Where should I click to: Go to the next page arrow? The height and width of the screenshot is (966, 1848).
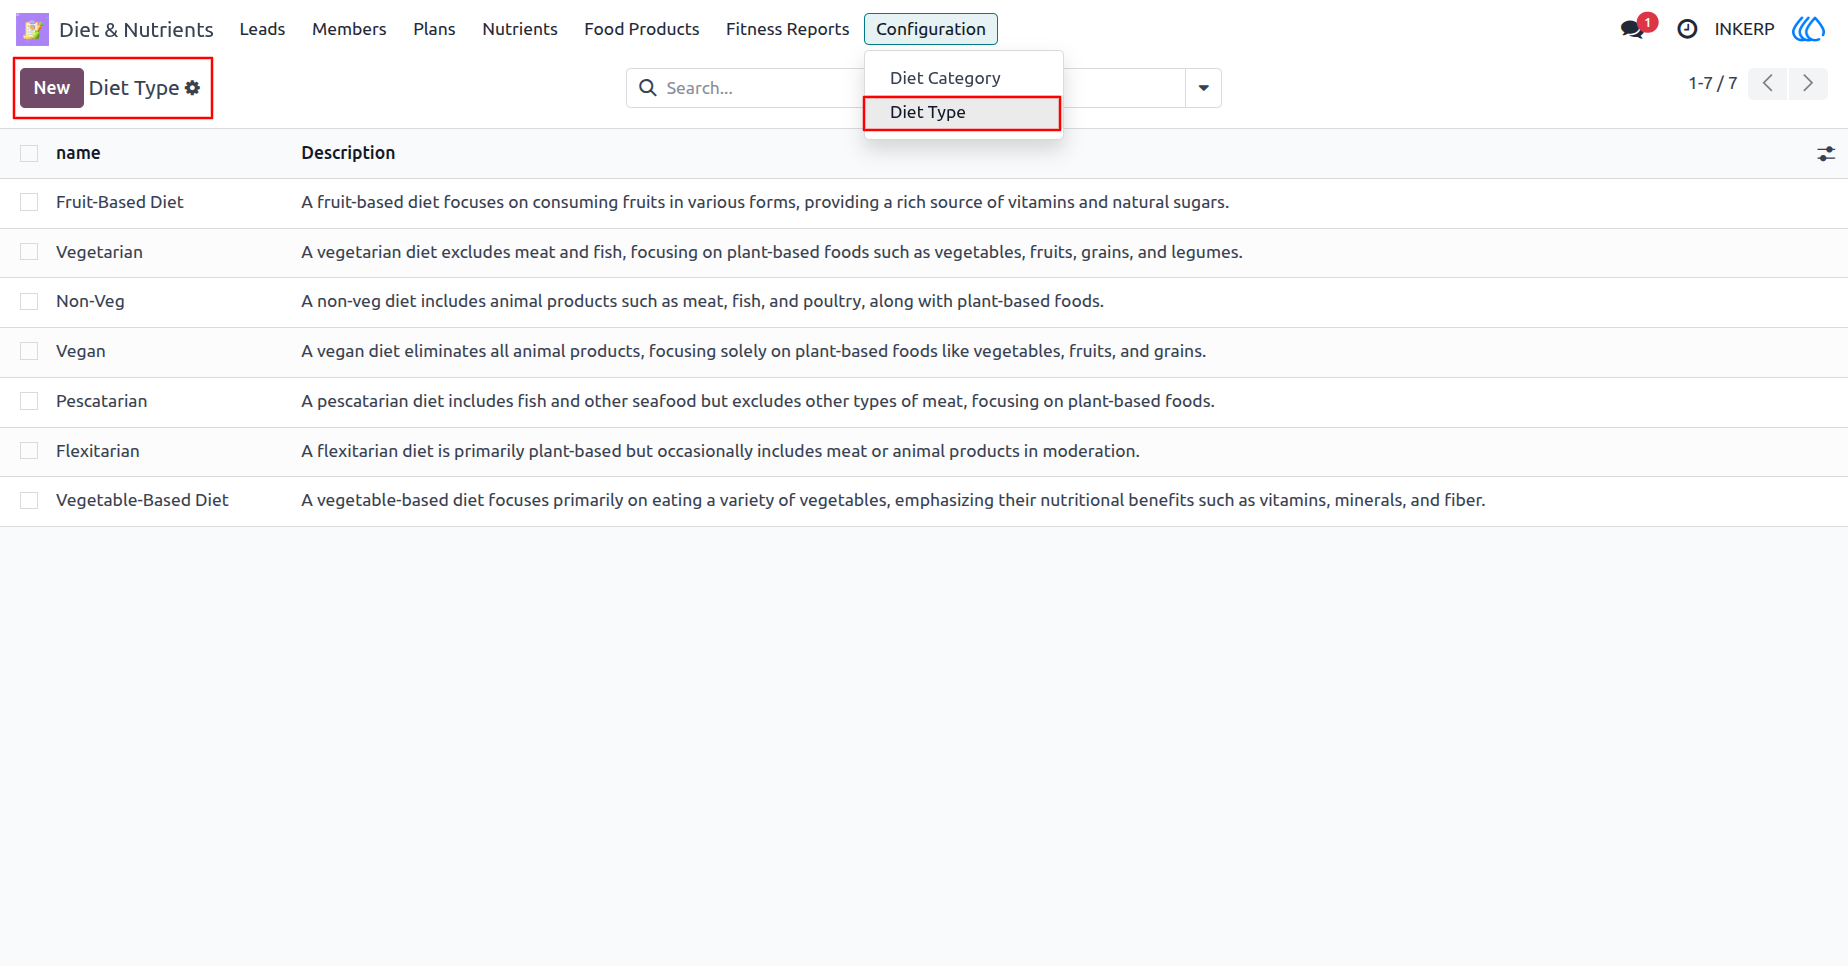(1808, 84)
